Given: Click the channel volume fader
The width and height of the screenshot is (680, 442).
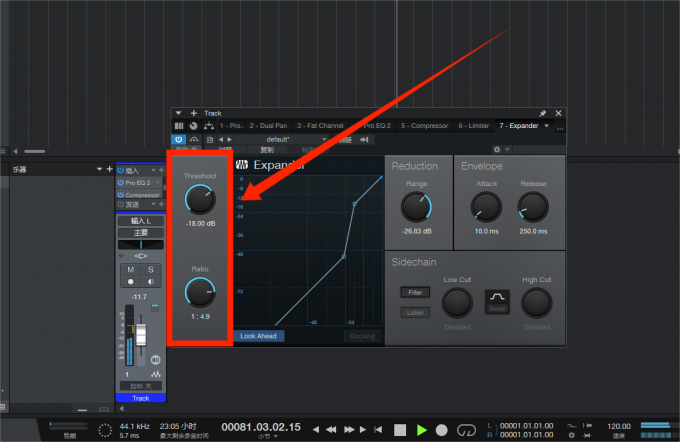Looking at the screenshot, I should (x=141, y=334).
